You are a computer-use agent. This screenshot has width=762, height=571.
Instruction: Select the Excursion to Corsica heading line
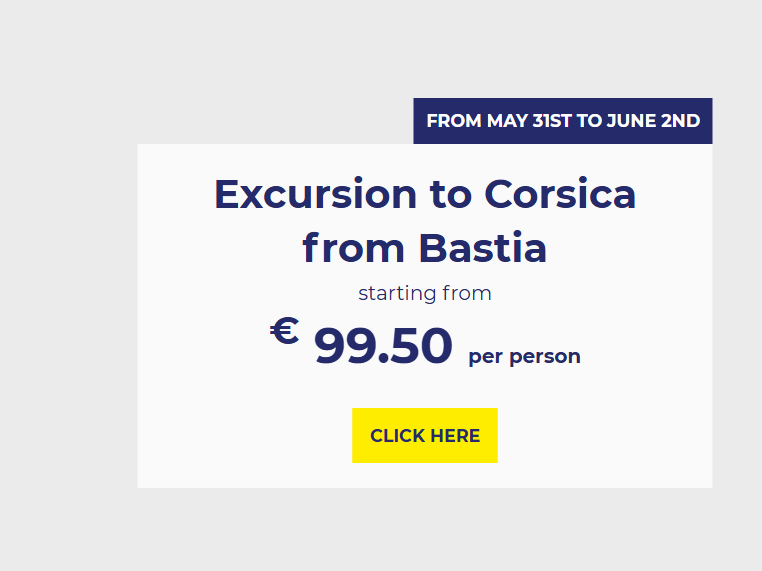pos(425,194)
